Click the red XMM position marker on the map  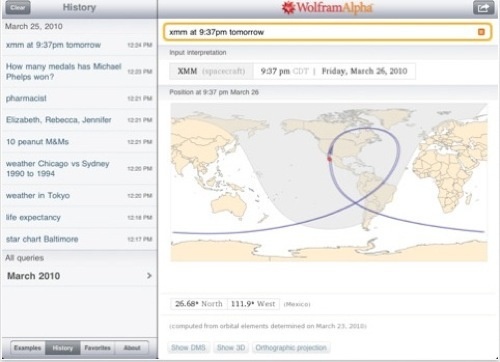pyautogui.click(x=329, y=159)
